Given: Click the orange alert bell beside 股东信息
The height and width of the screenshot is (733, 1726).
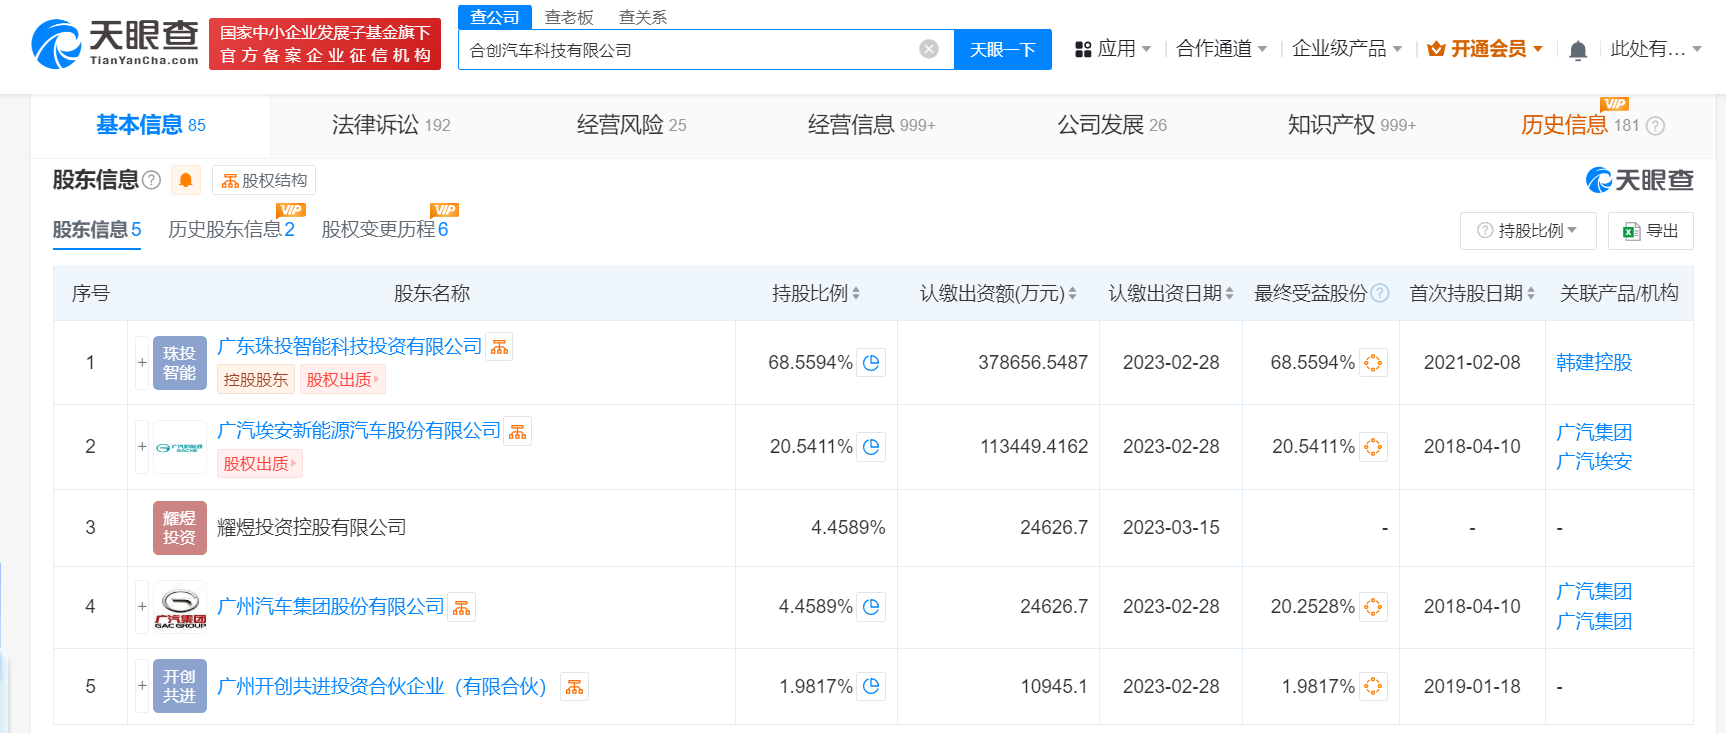Looking at the screenshot, I should click(186, 180).
